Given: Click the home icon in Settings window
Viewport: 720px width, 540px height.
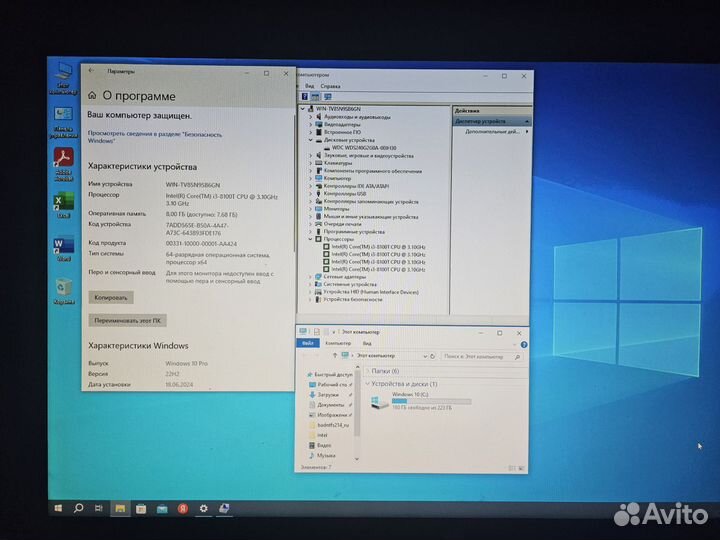Looking at the screenshot, I should 92,96.
